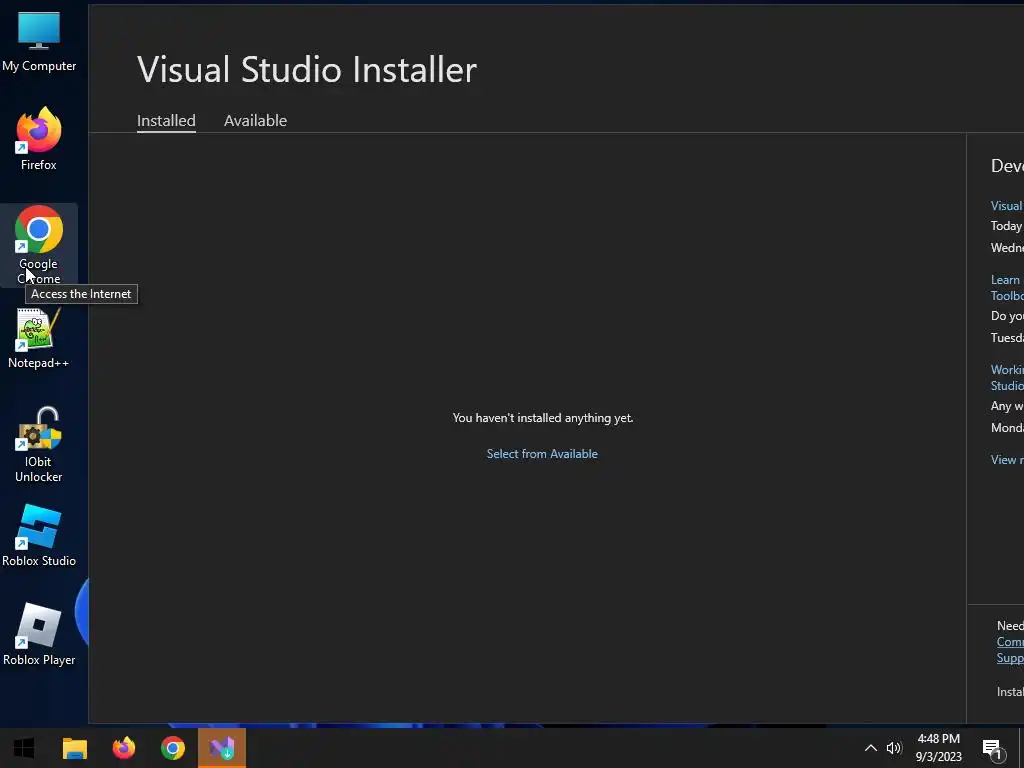
Task: Open the My Computer desktop icon
Action: [x=39, y=40]
